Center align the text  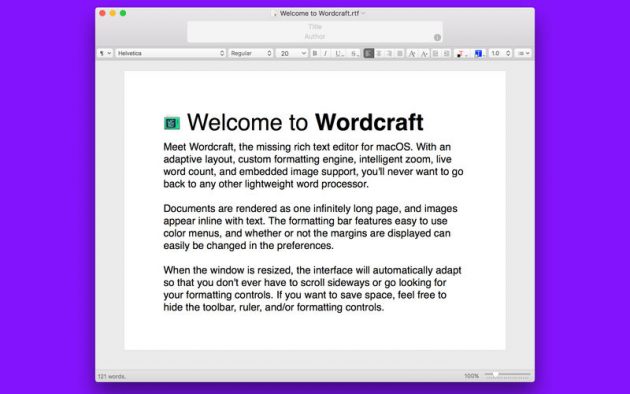(x=379, y=53)
